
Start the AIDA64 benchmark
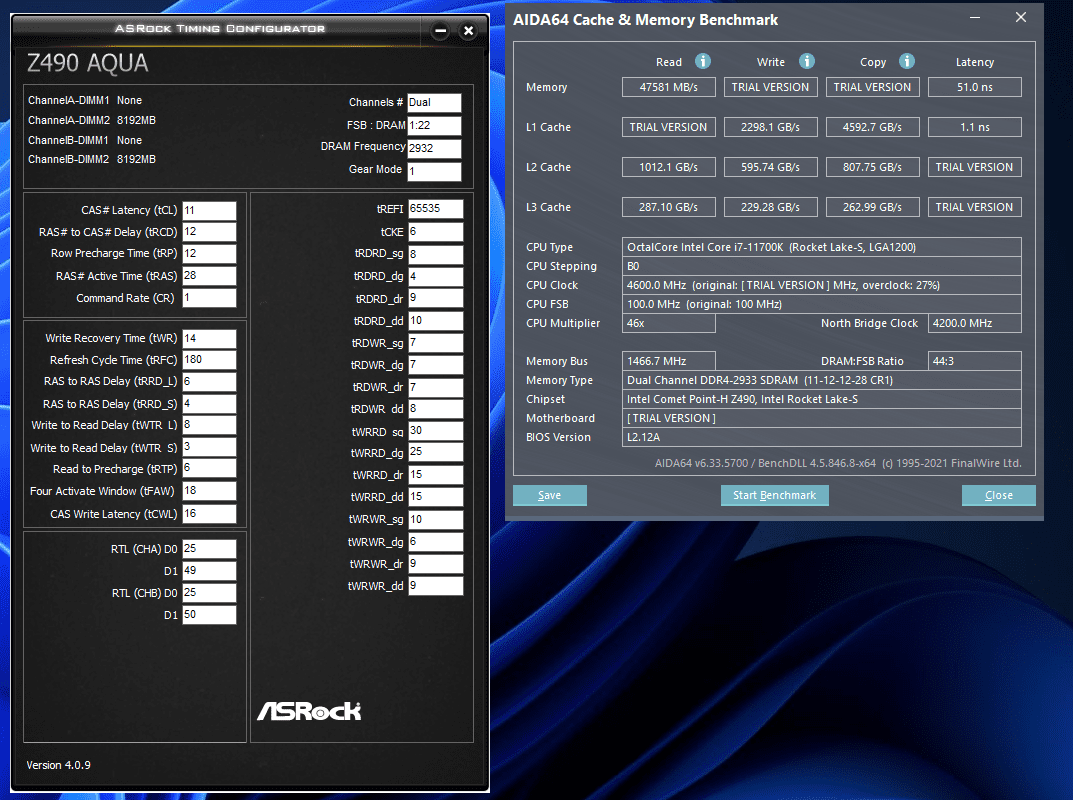tap(775, 495)
